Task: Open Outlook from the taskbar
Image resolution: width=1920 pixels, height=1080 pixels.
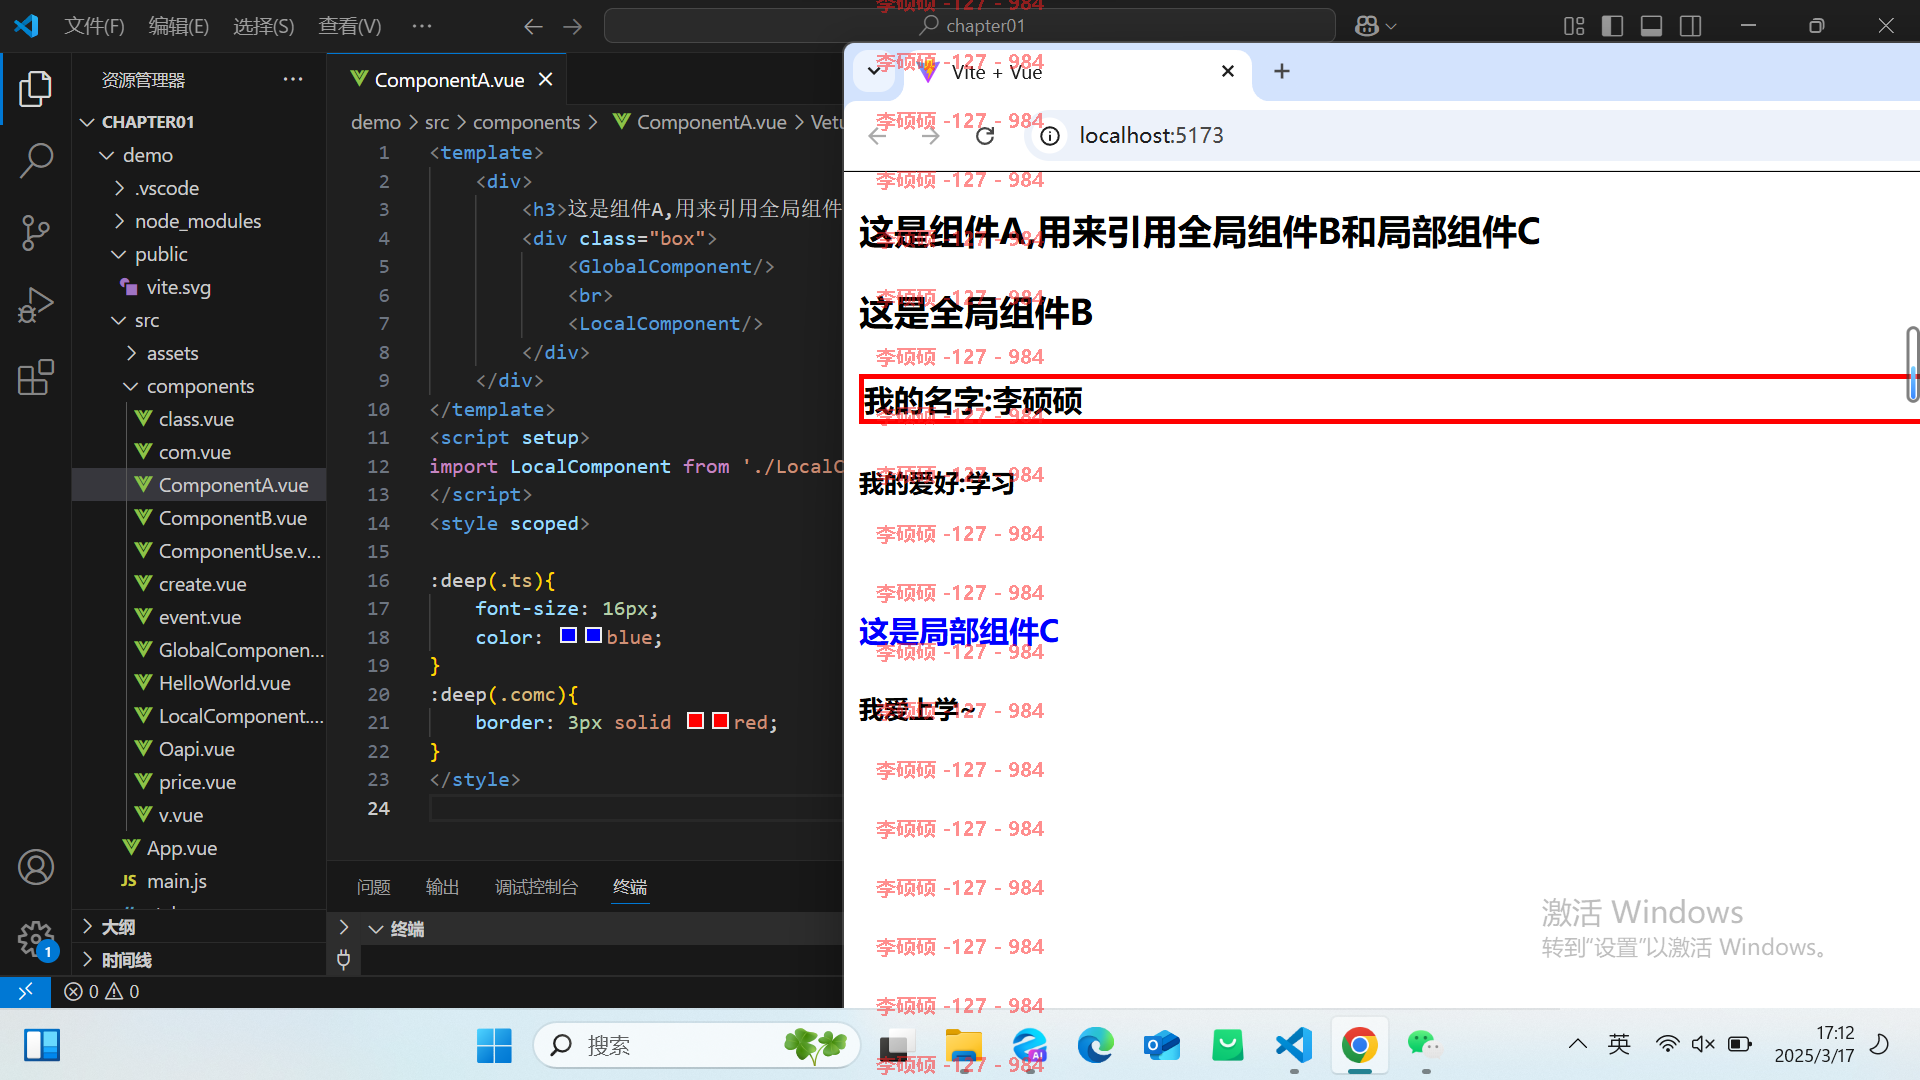Action: click(x=1162, y=1046)
